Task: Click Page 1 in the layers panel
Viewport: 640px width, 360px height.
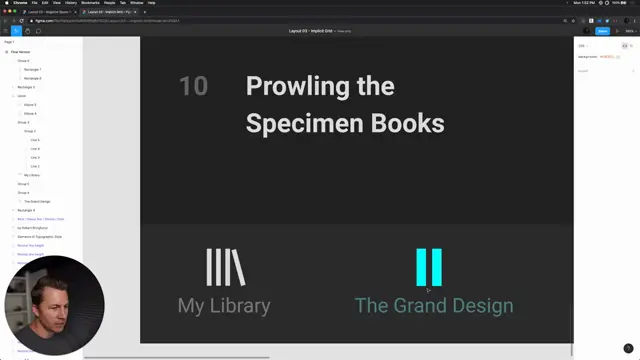Action: tap(9, 42)
